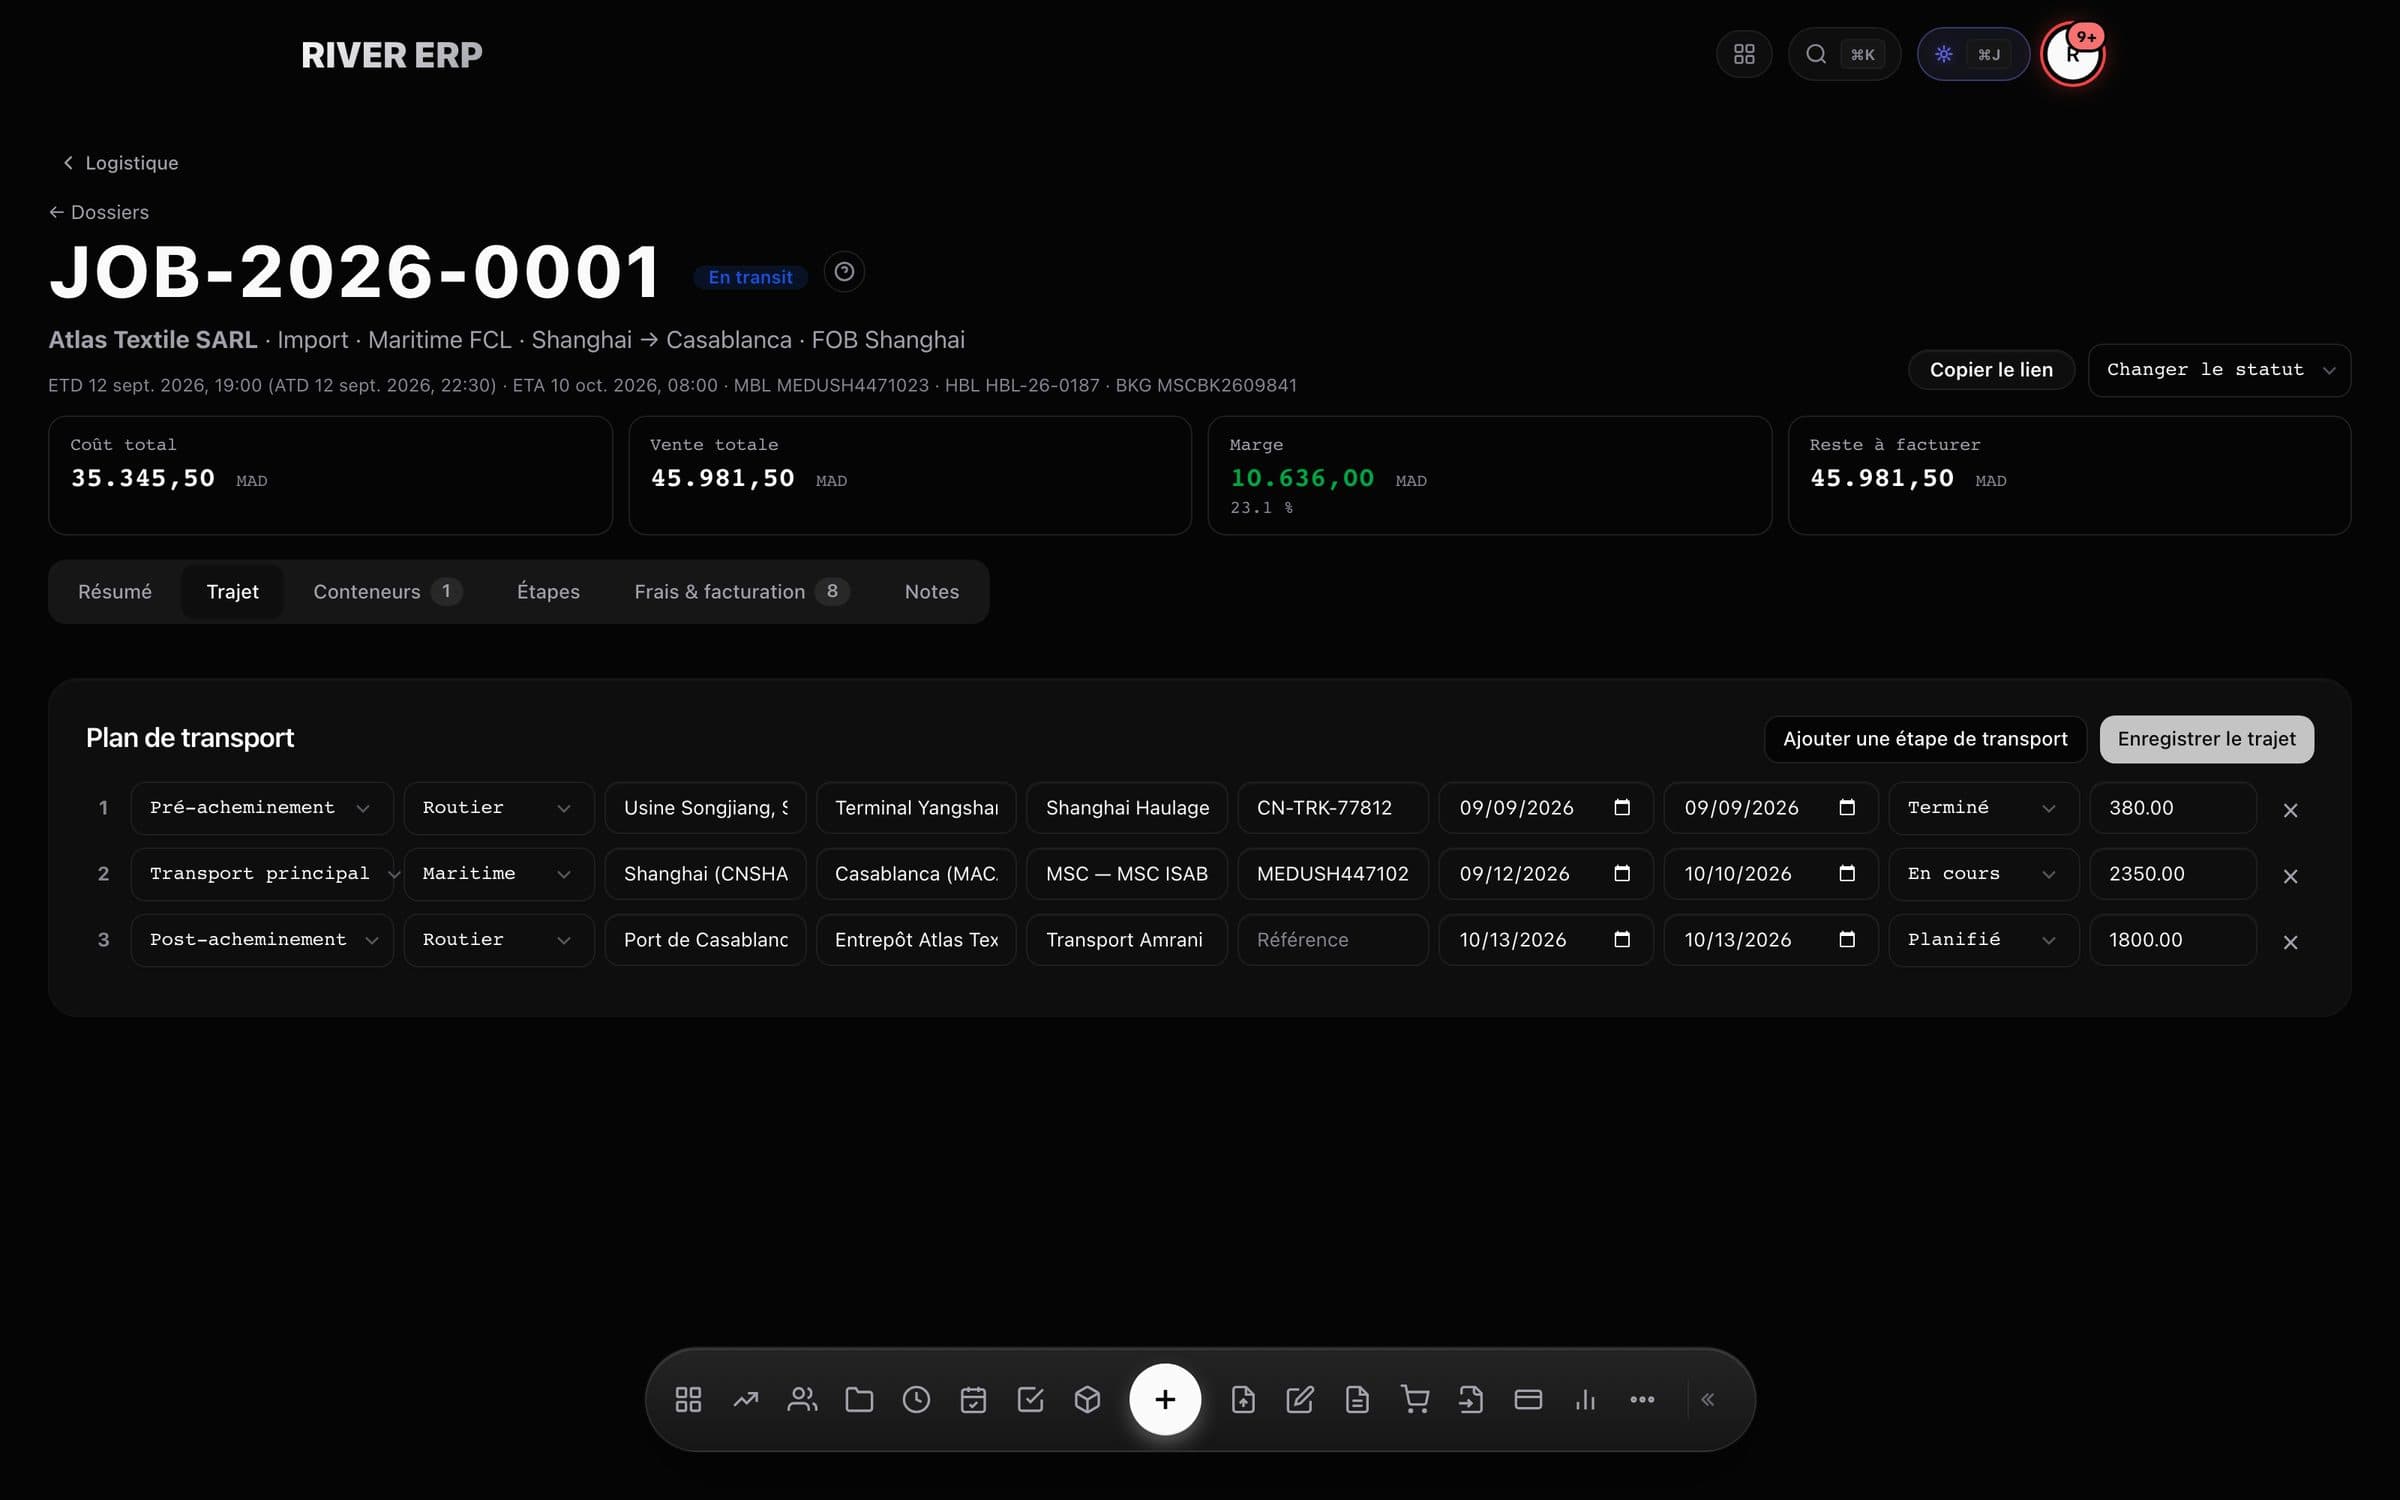Open calendar picker for 10/10/2026 date

pos(1847,873)
